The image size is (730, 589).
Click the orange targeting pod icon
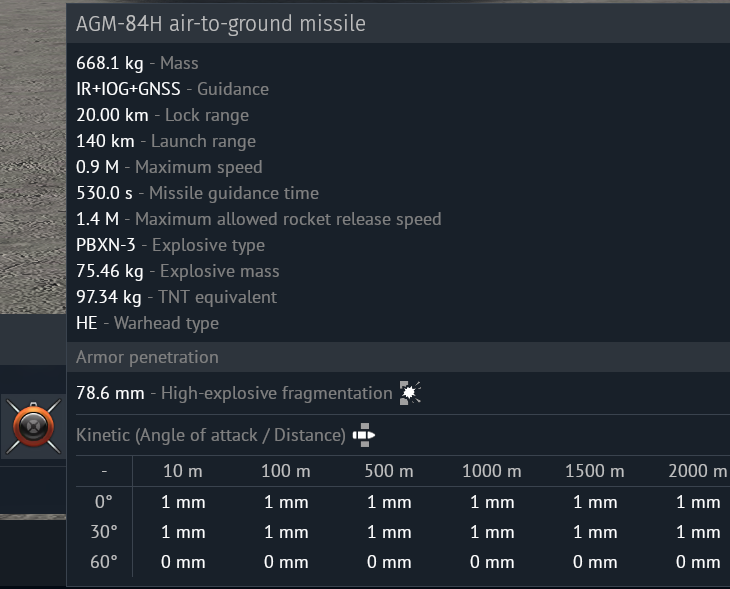tap(34, 426)
